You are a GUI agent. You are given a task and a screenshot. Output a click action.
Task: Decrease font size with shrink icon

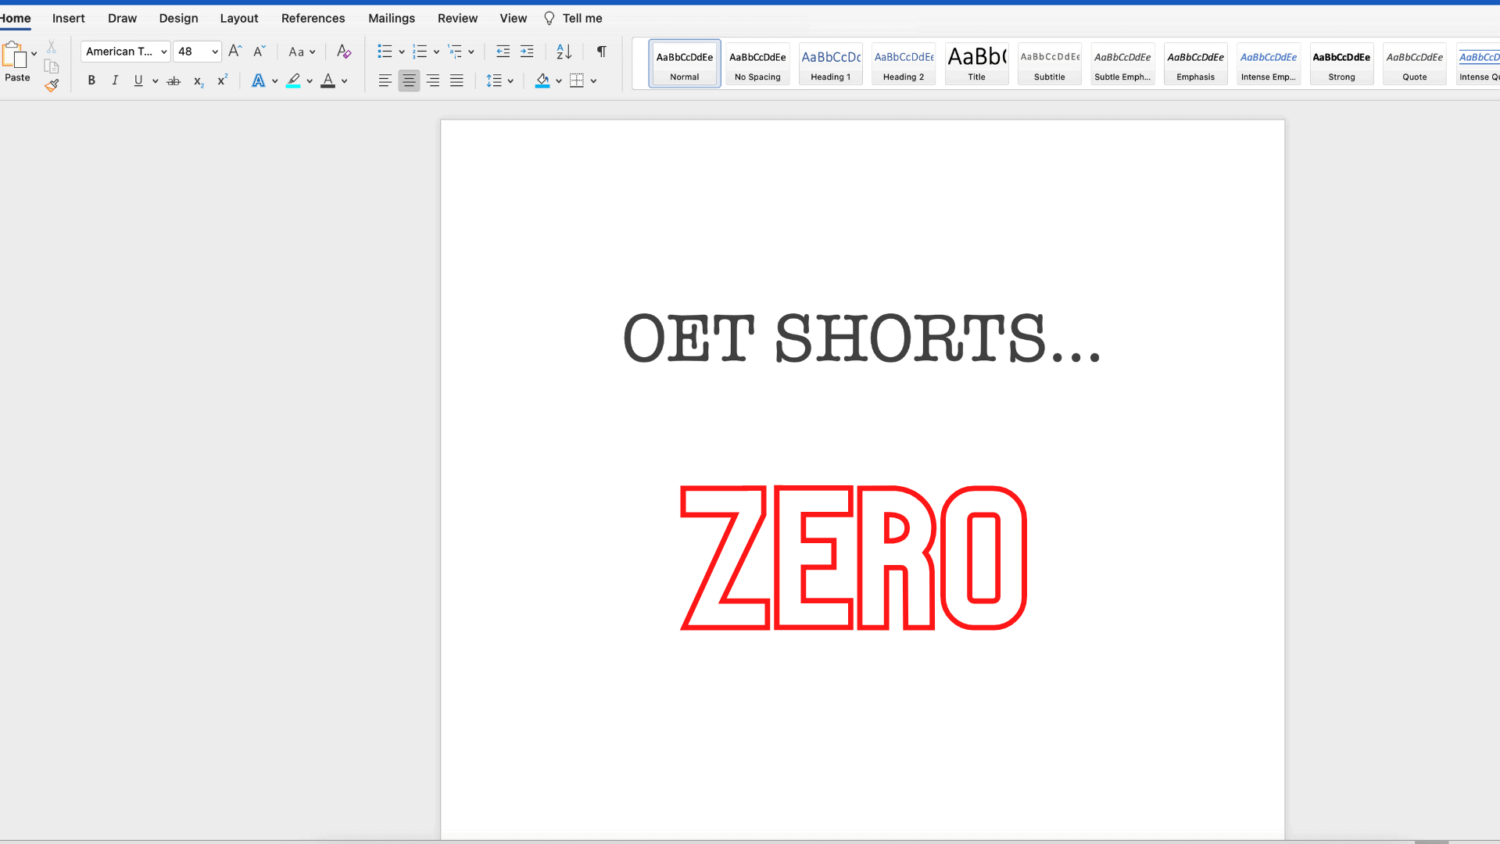pos(259,51)
